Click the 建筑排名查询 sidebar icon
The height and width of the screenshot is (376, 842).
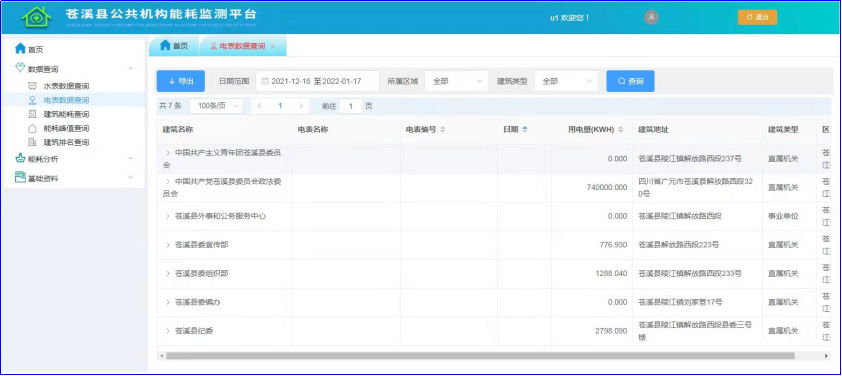32,142
